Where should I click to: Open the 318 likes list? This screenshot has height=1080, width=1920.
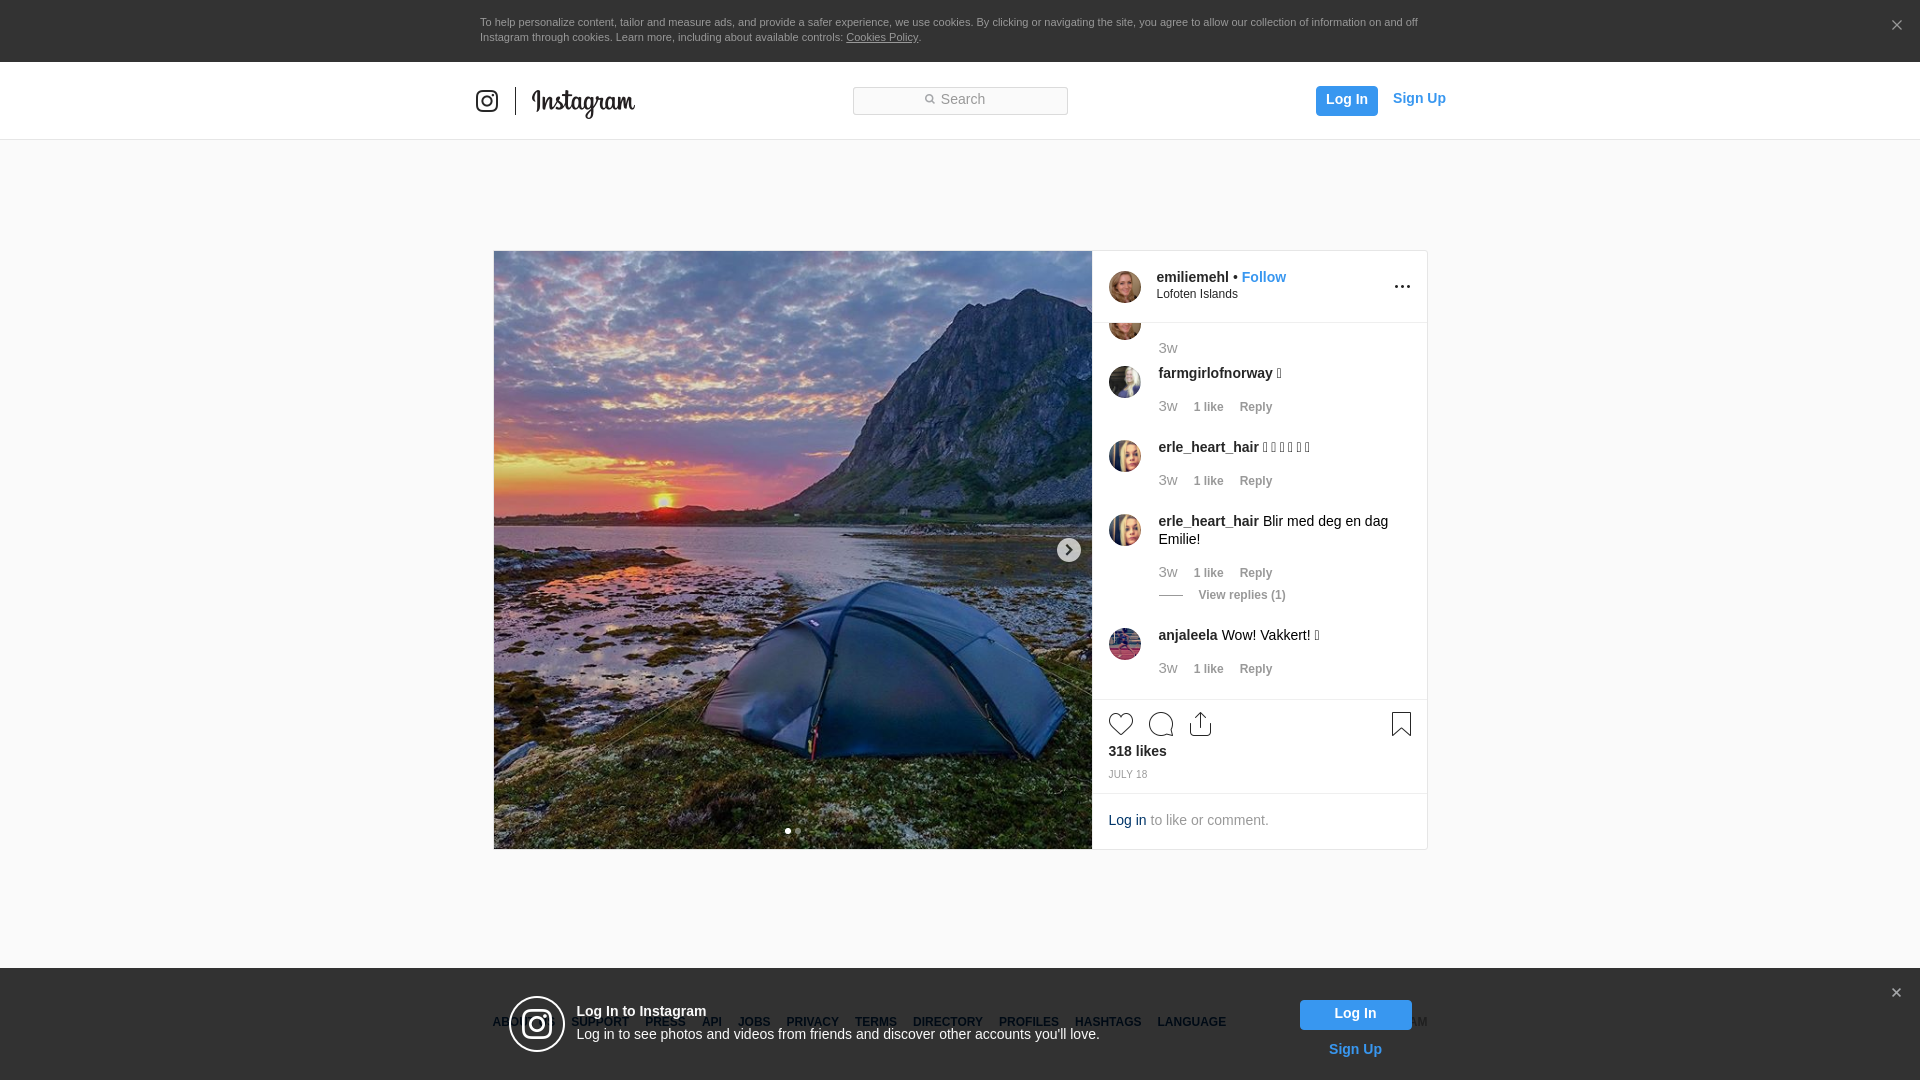(1138, 751)
